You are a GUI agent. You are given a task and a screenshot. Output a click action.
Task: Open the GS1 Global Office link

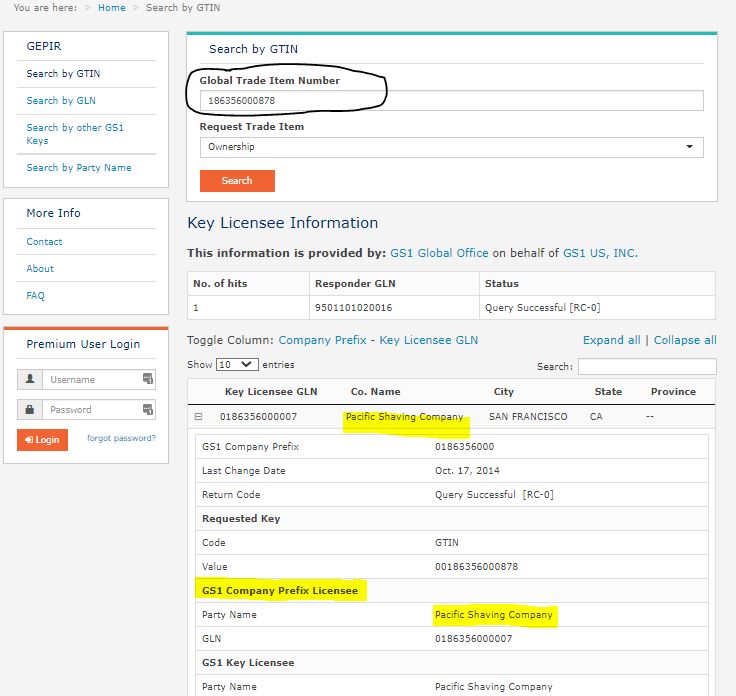[439, 253]
